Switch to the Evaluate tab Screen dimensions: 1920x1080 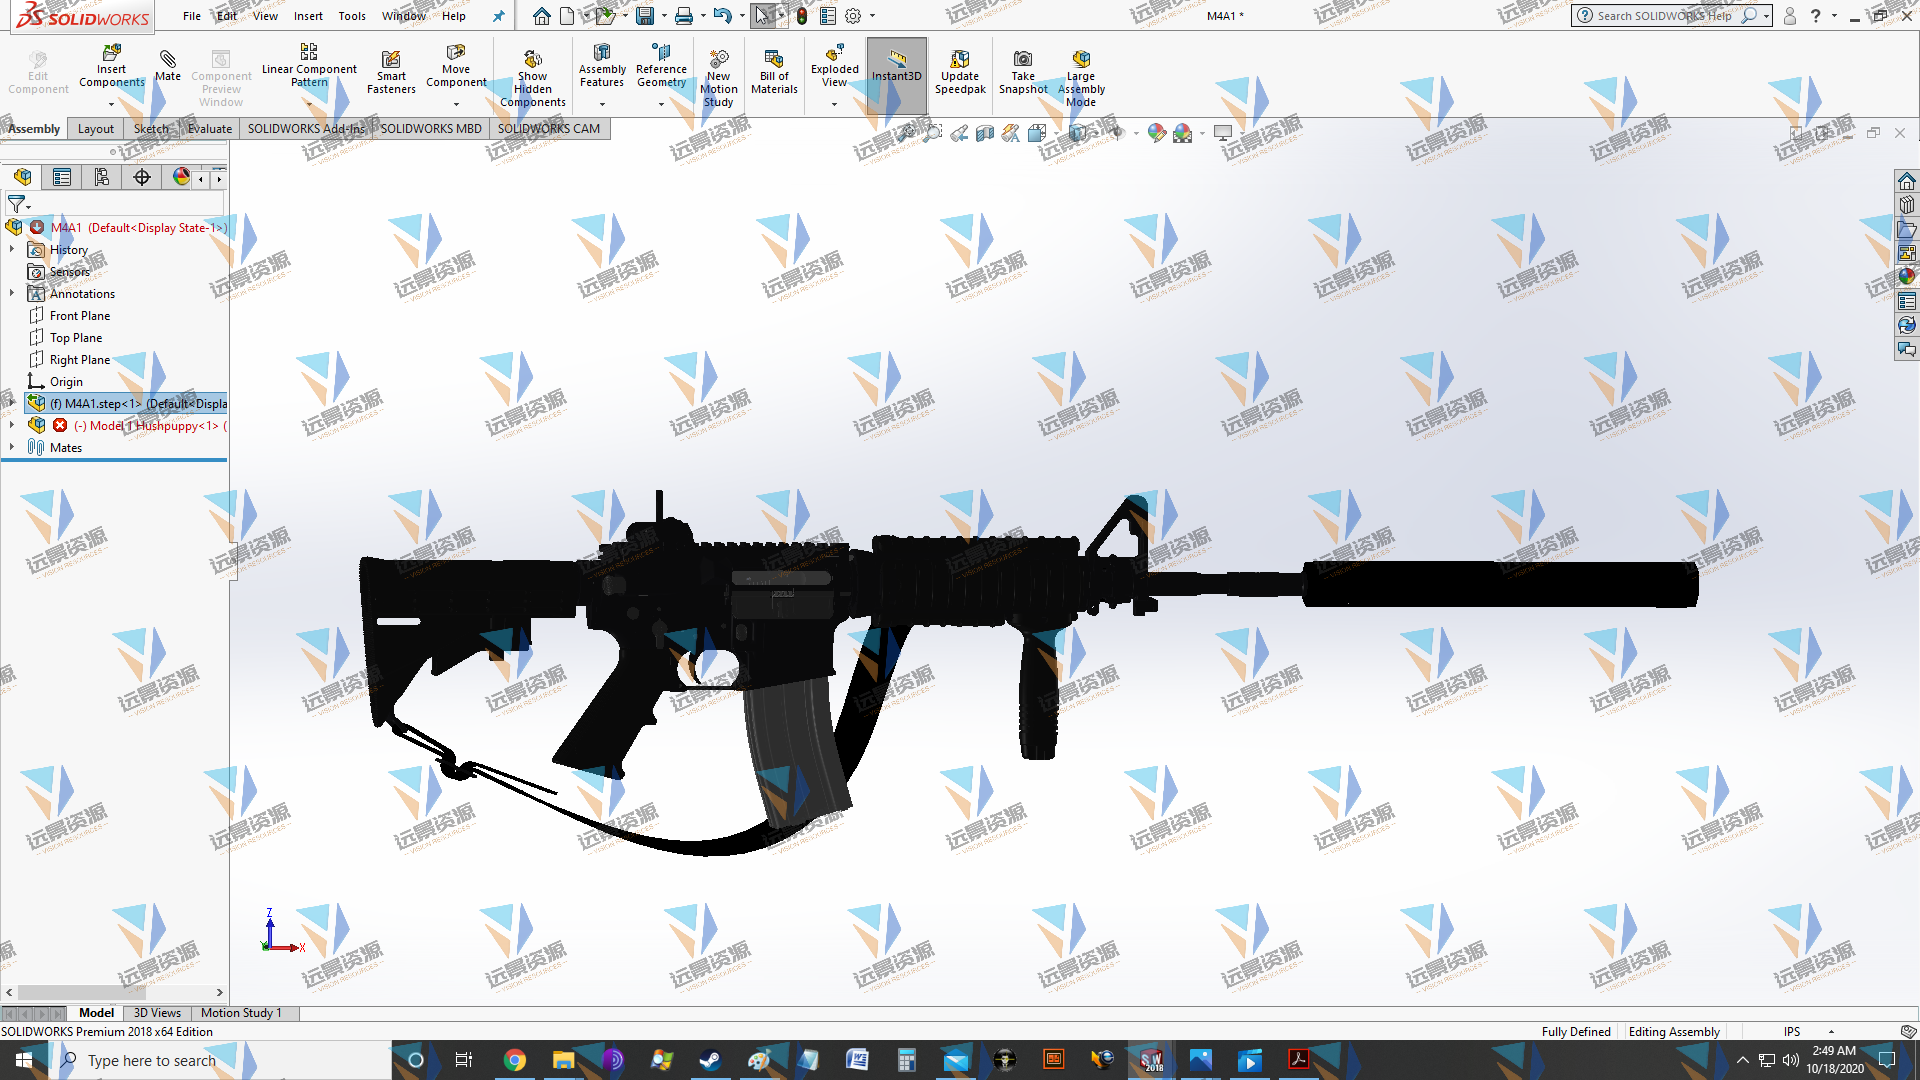click(209, 128)
